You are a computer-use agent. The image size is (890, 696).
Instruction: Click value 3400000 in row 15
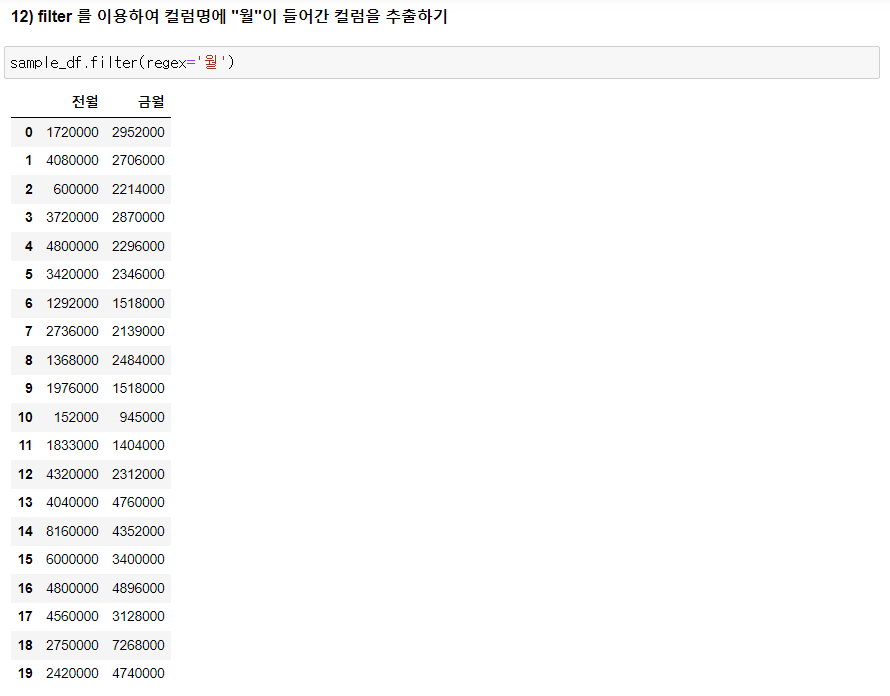click(x=138, y=560)
